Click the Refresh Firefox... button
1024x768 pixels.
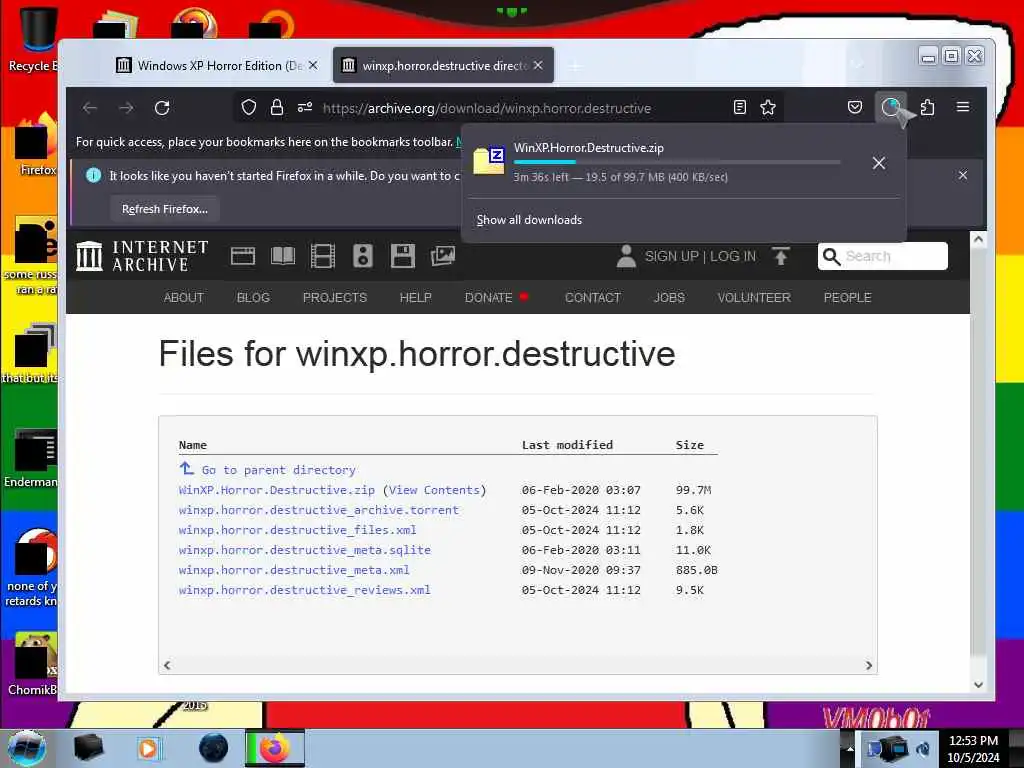point(165,209)
